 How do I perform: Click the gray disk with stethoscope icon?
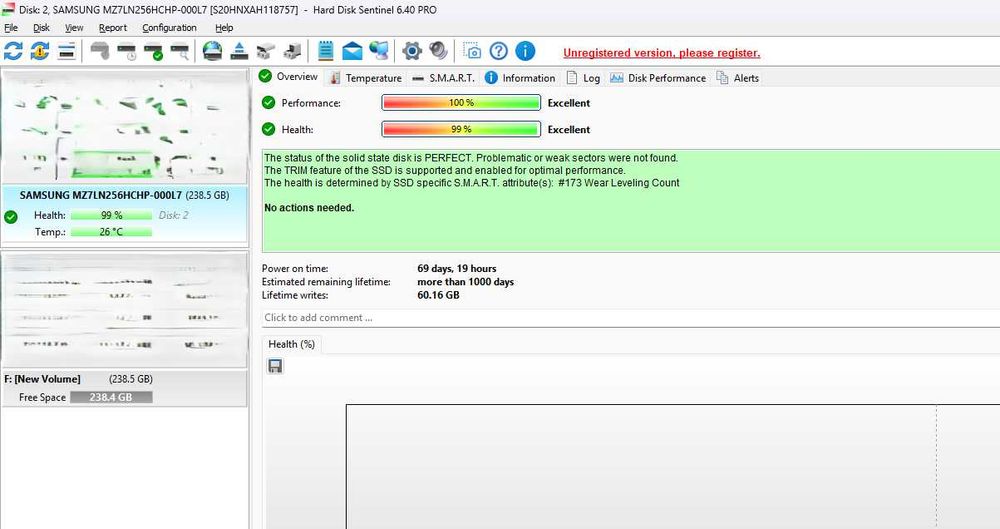pyautogui.click(x=99, y=51)
